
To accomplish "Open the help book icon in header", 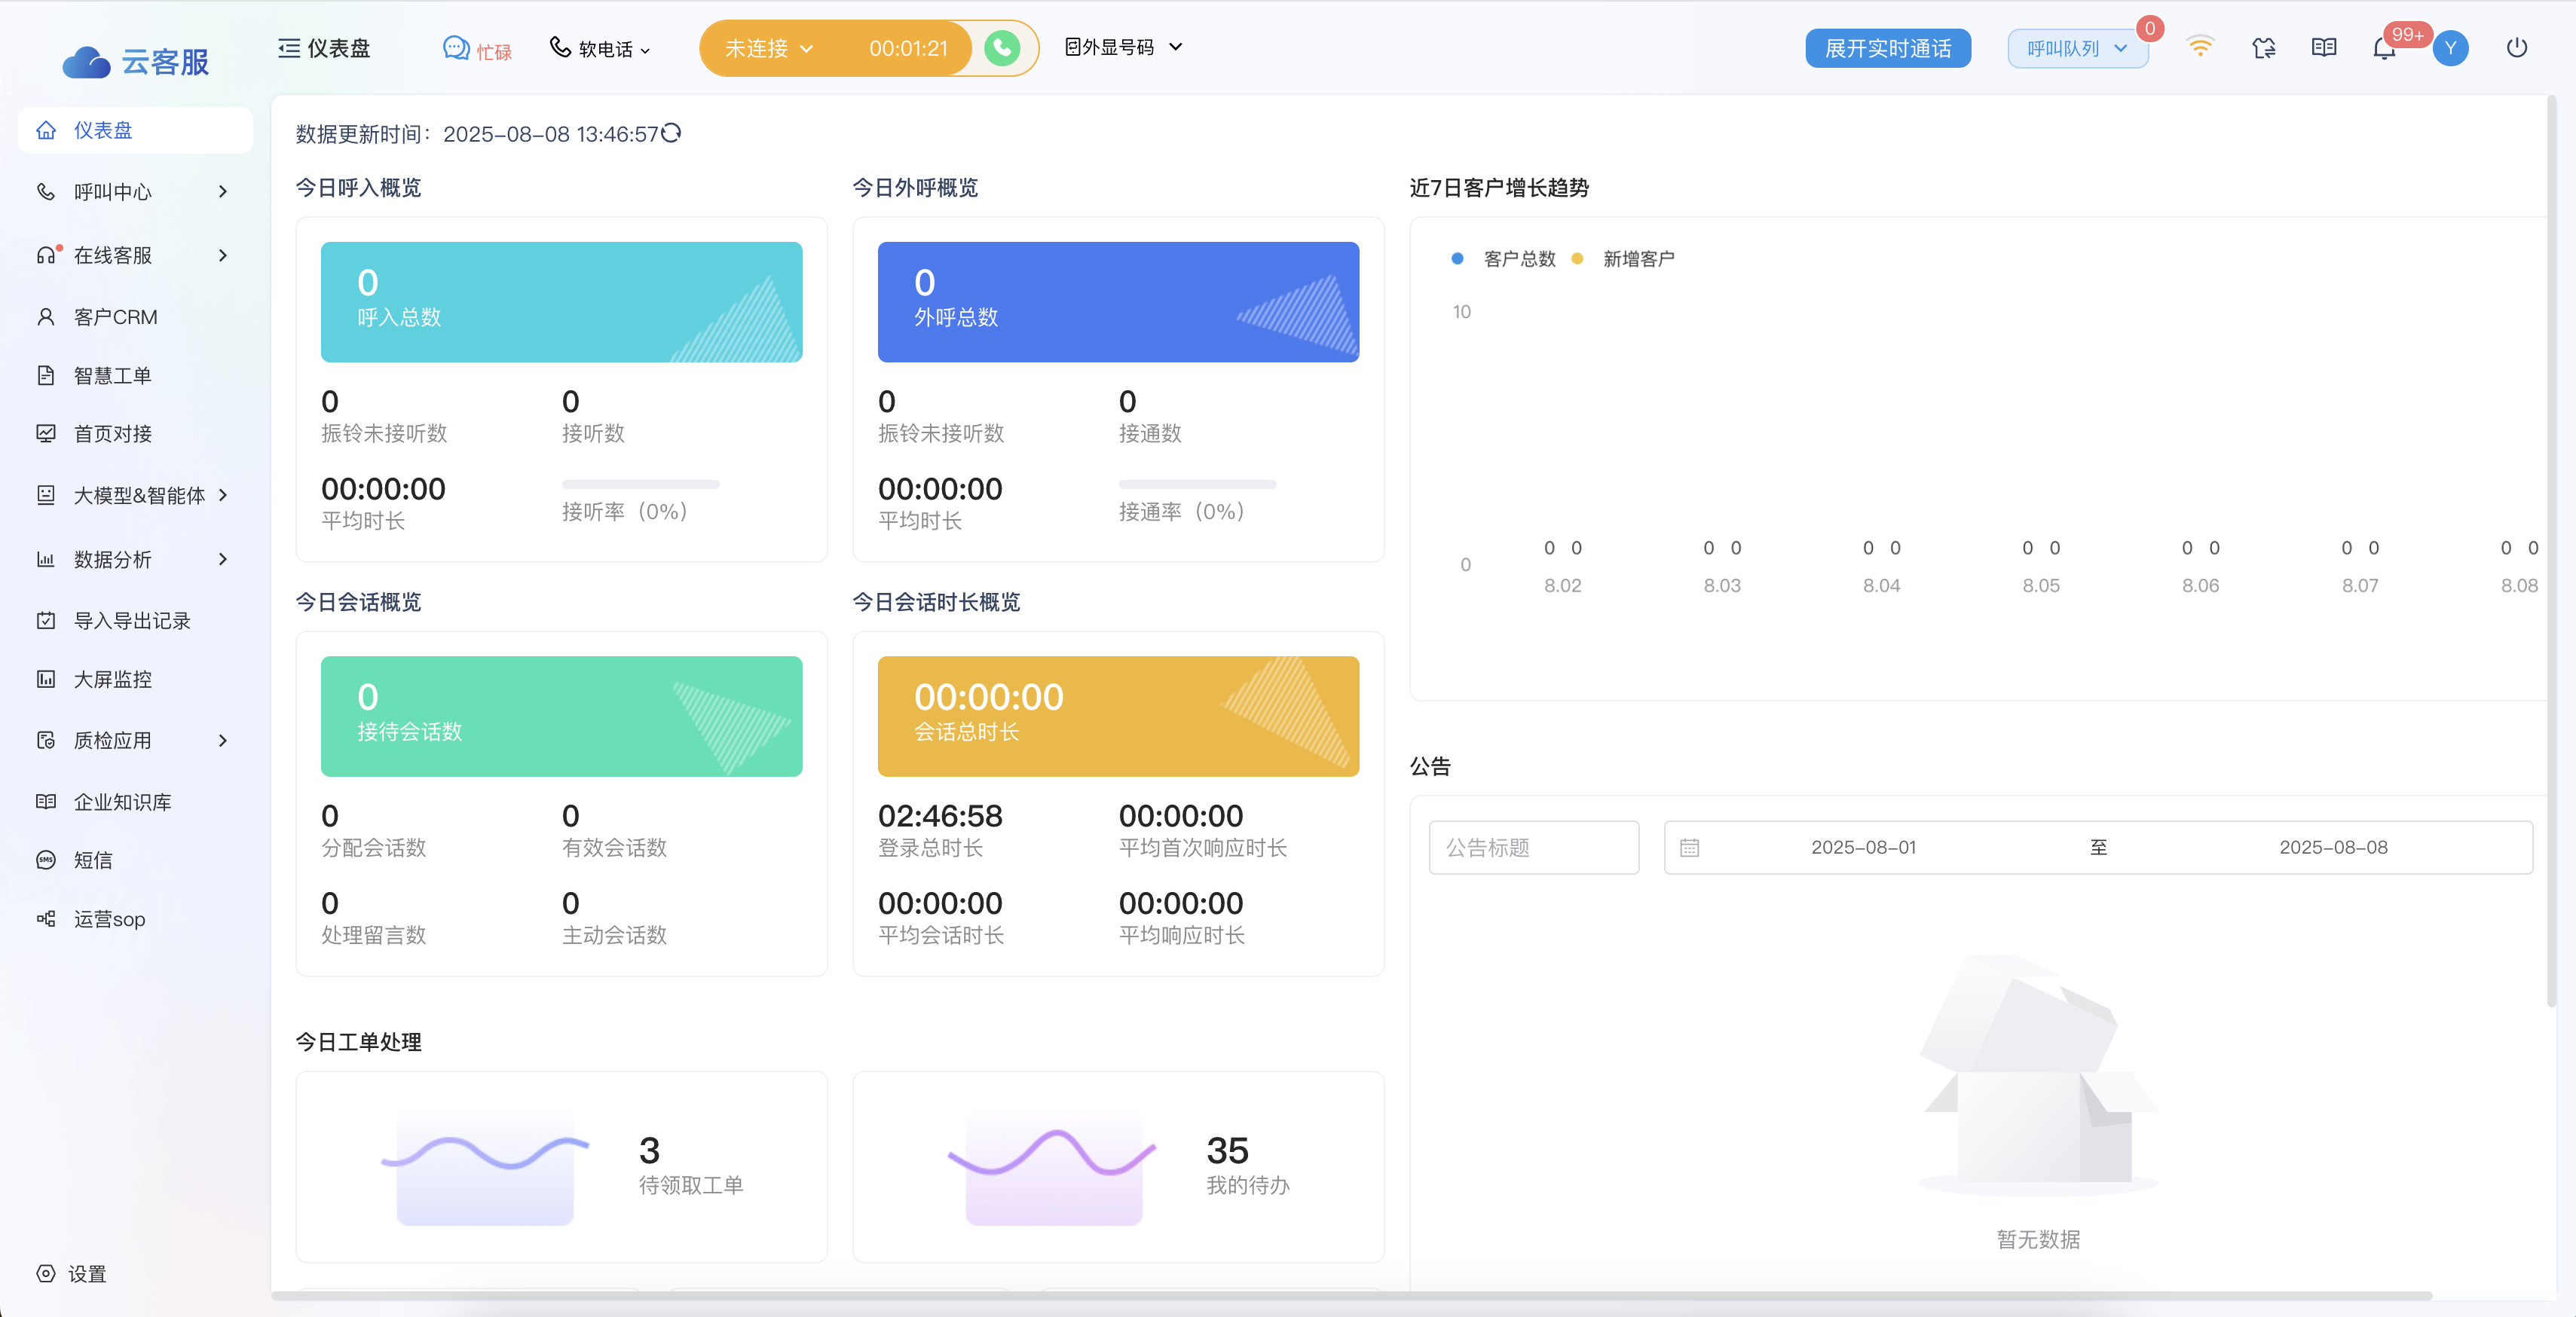I will [x=2324, y=47].
